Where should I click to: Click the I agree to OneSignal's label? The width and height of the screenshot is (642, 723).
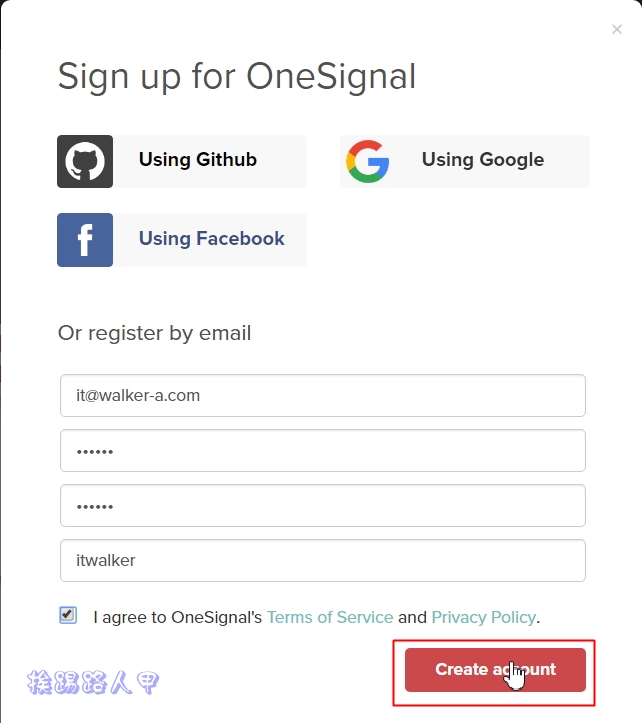tap(178, 617)
